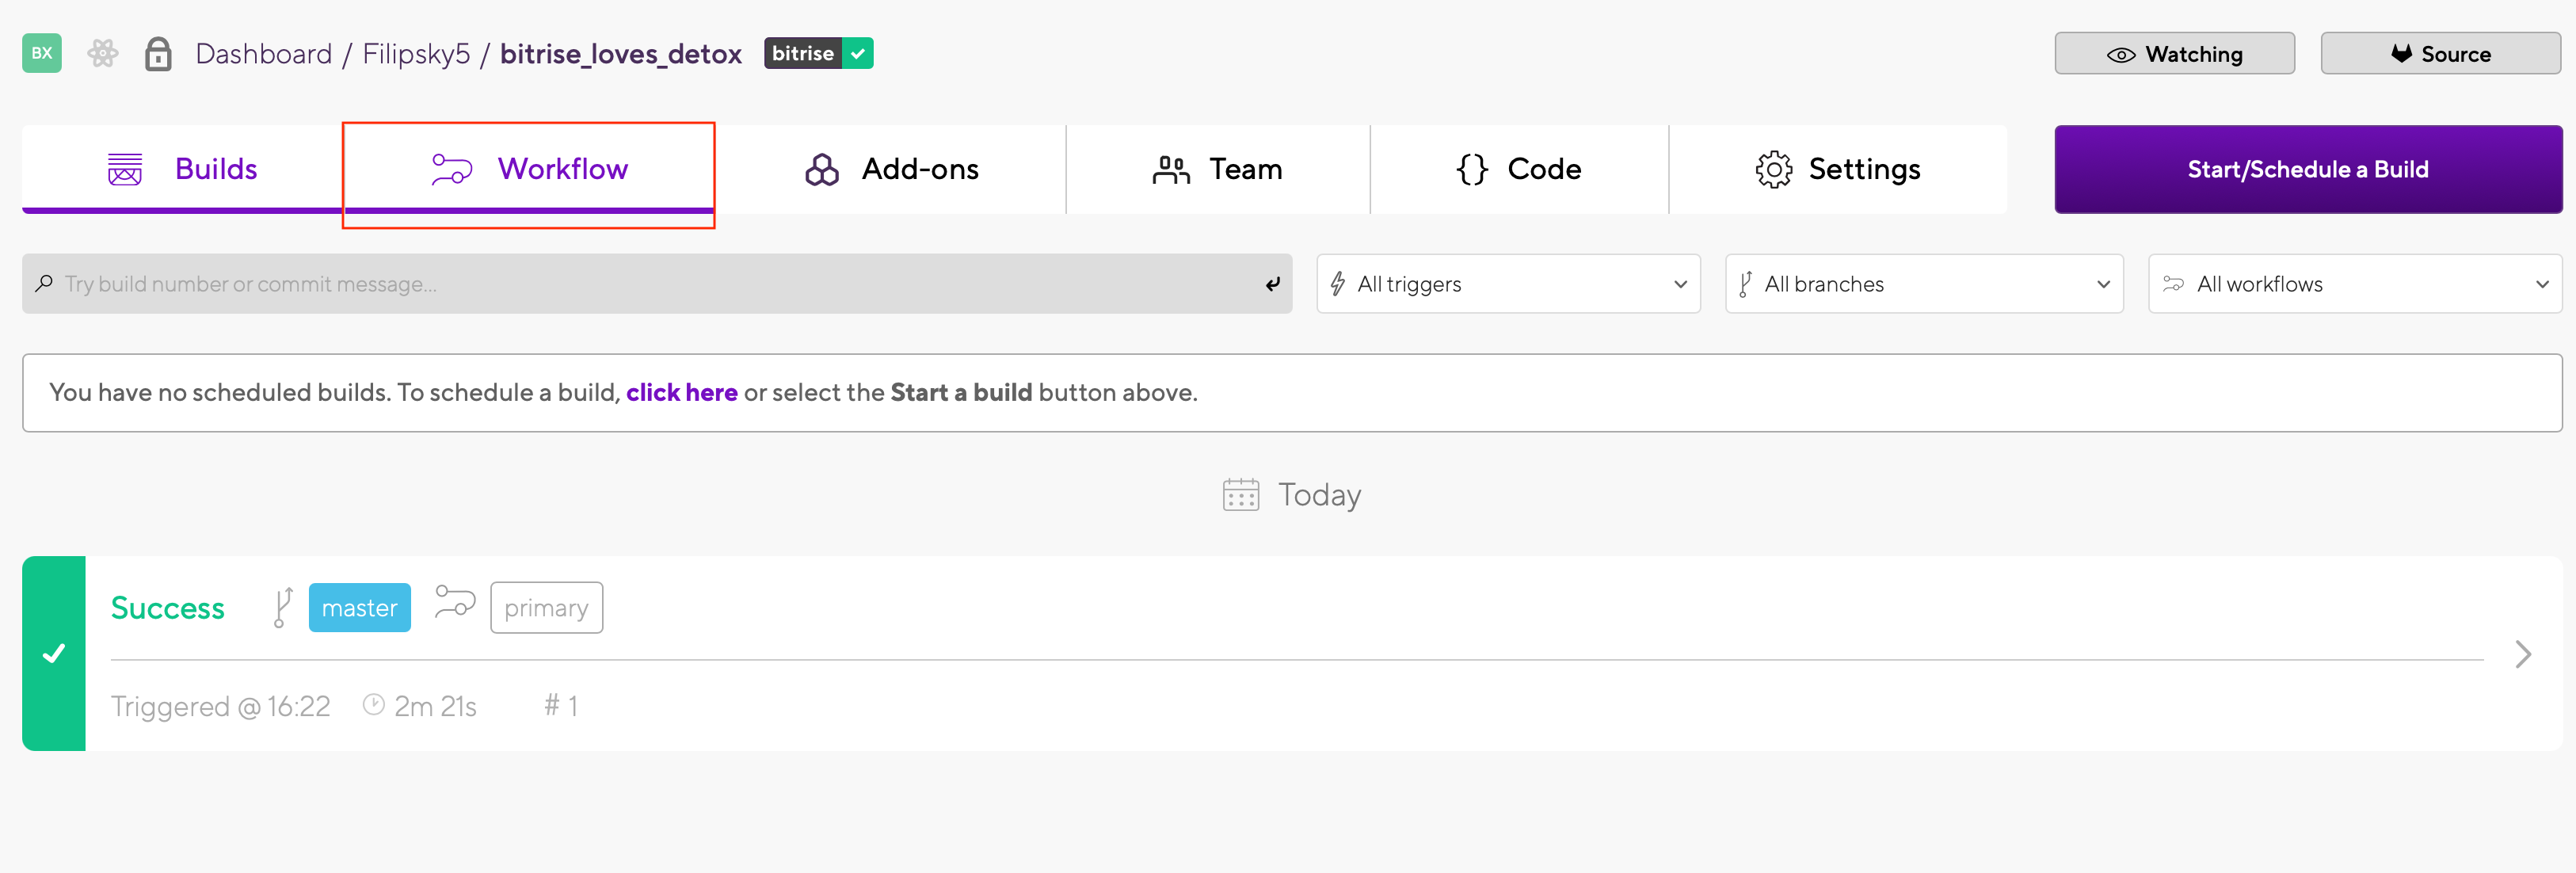2576x873 pixels.
Task: Switch to the Builds tab
Action: pos(182,169)
